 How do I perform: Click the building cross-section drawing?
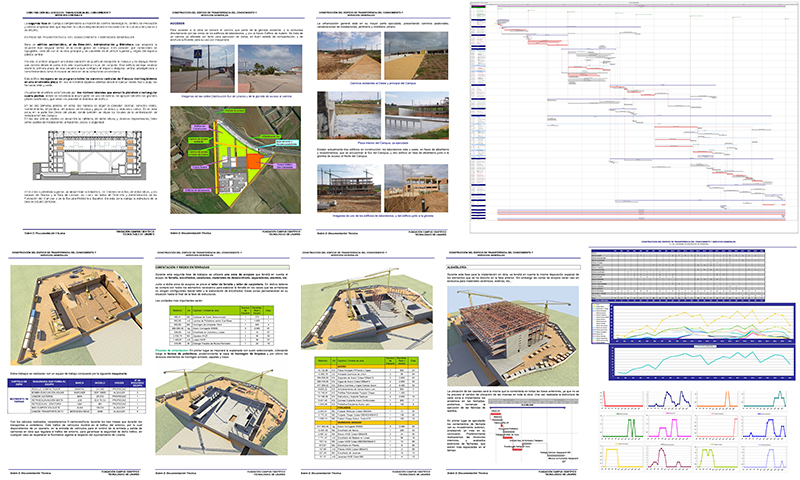(90, 155)
